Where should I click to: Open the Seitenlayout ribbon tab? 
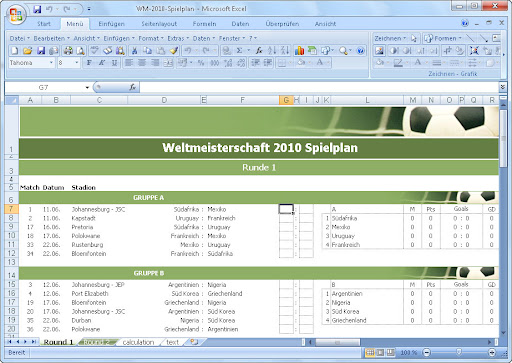pos(159,24)
